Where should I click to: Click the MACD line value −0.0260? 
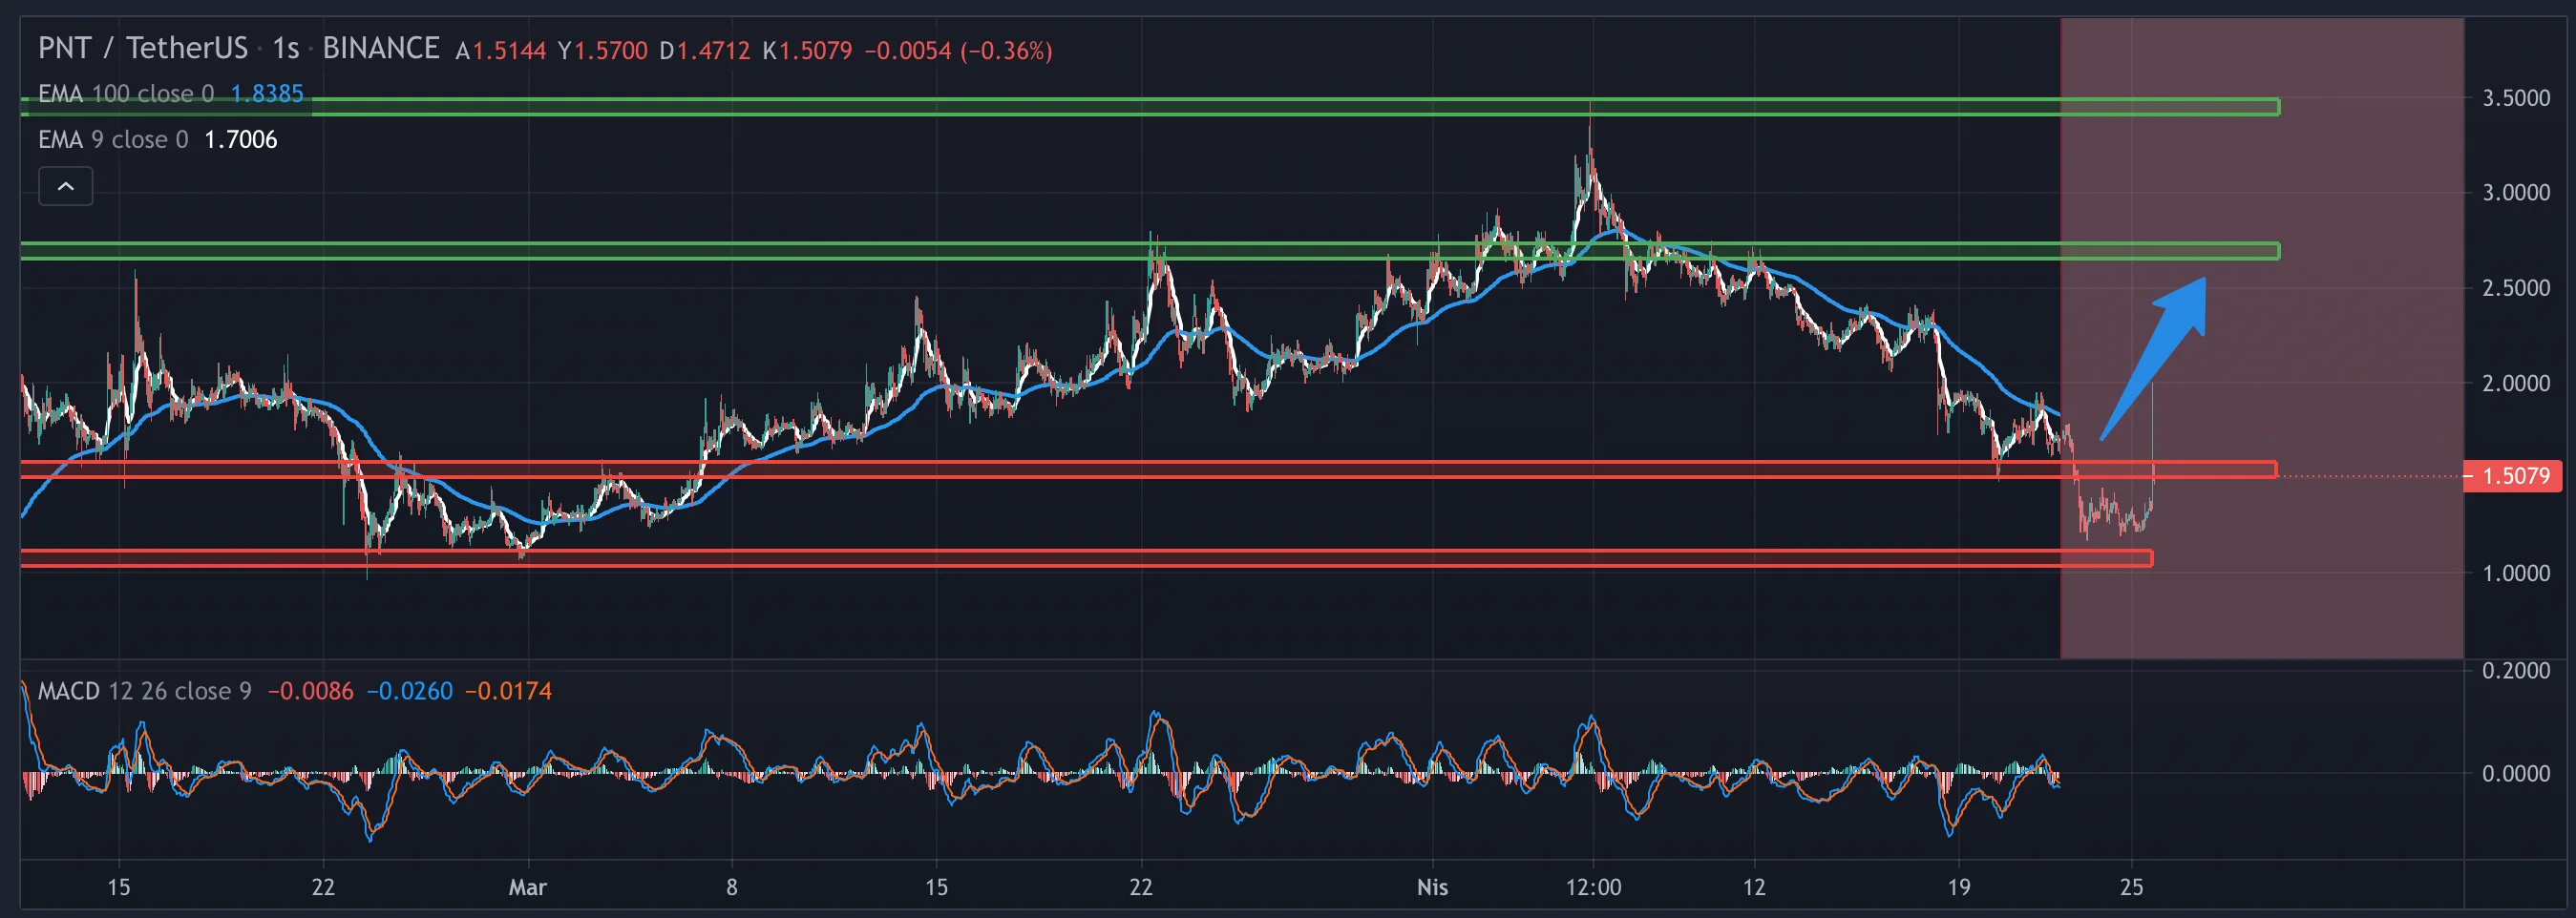[410, 691]
